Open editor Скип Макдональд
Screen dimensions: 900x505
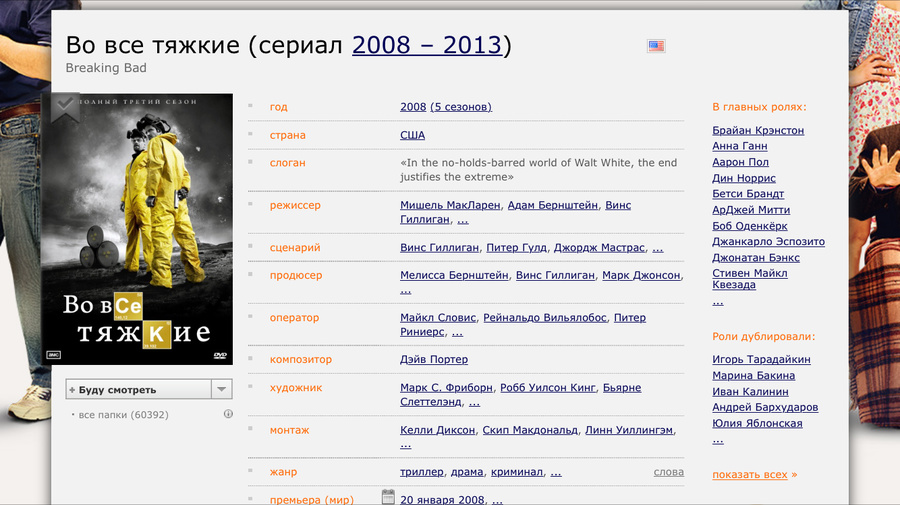pyautogui.click(x=530, y=430)
